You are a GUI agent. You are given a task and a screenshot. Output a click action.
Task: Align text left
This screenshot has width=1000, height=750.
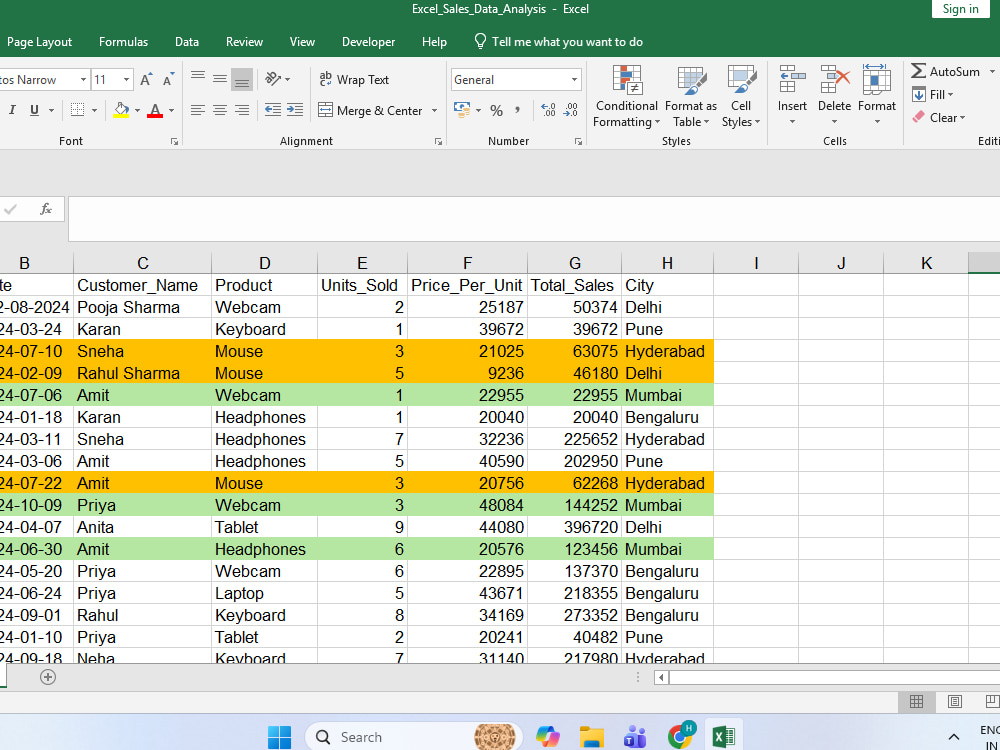(x=198, y=110)
